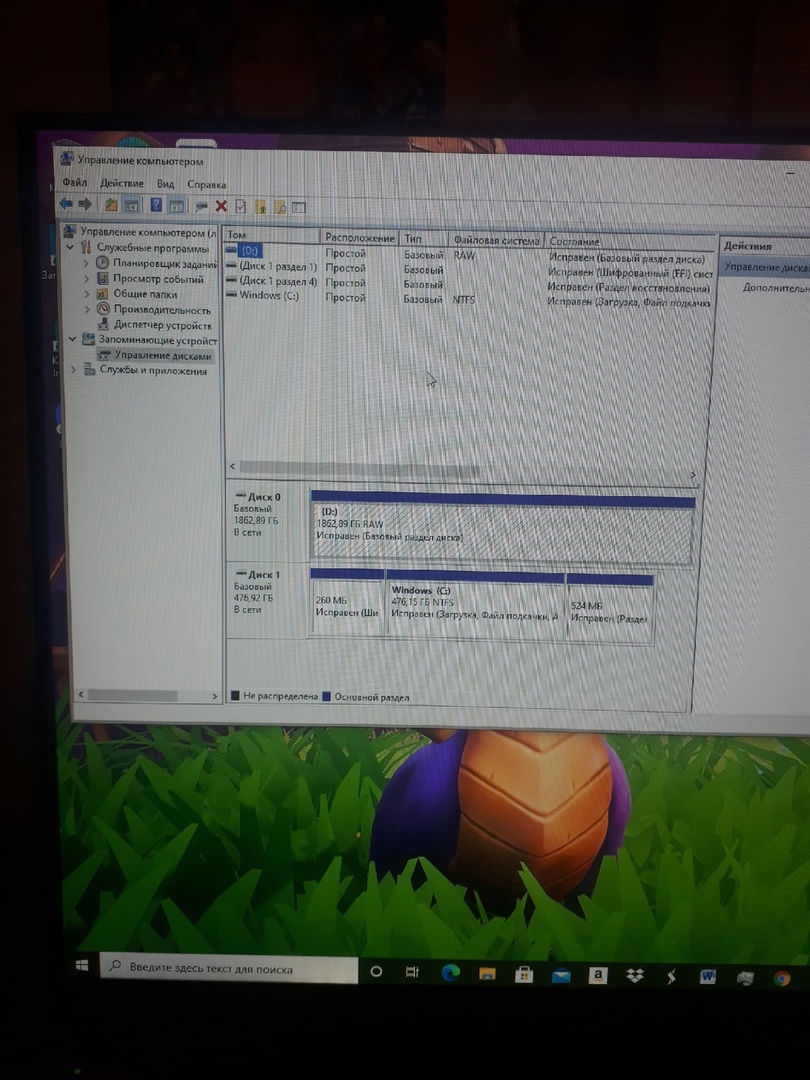This screenshot has width=810, height=1080.
Task: Collapse the Служебные программы tree node
Action: (x=70, y=247)
